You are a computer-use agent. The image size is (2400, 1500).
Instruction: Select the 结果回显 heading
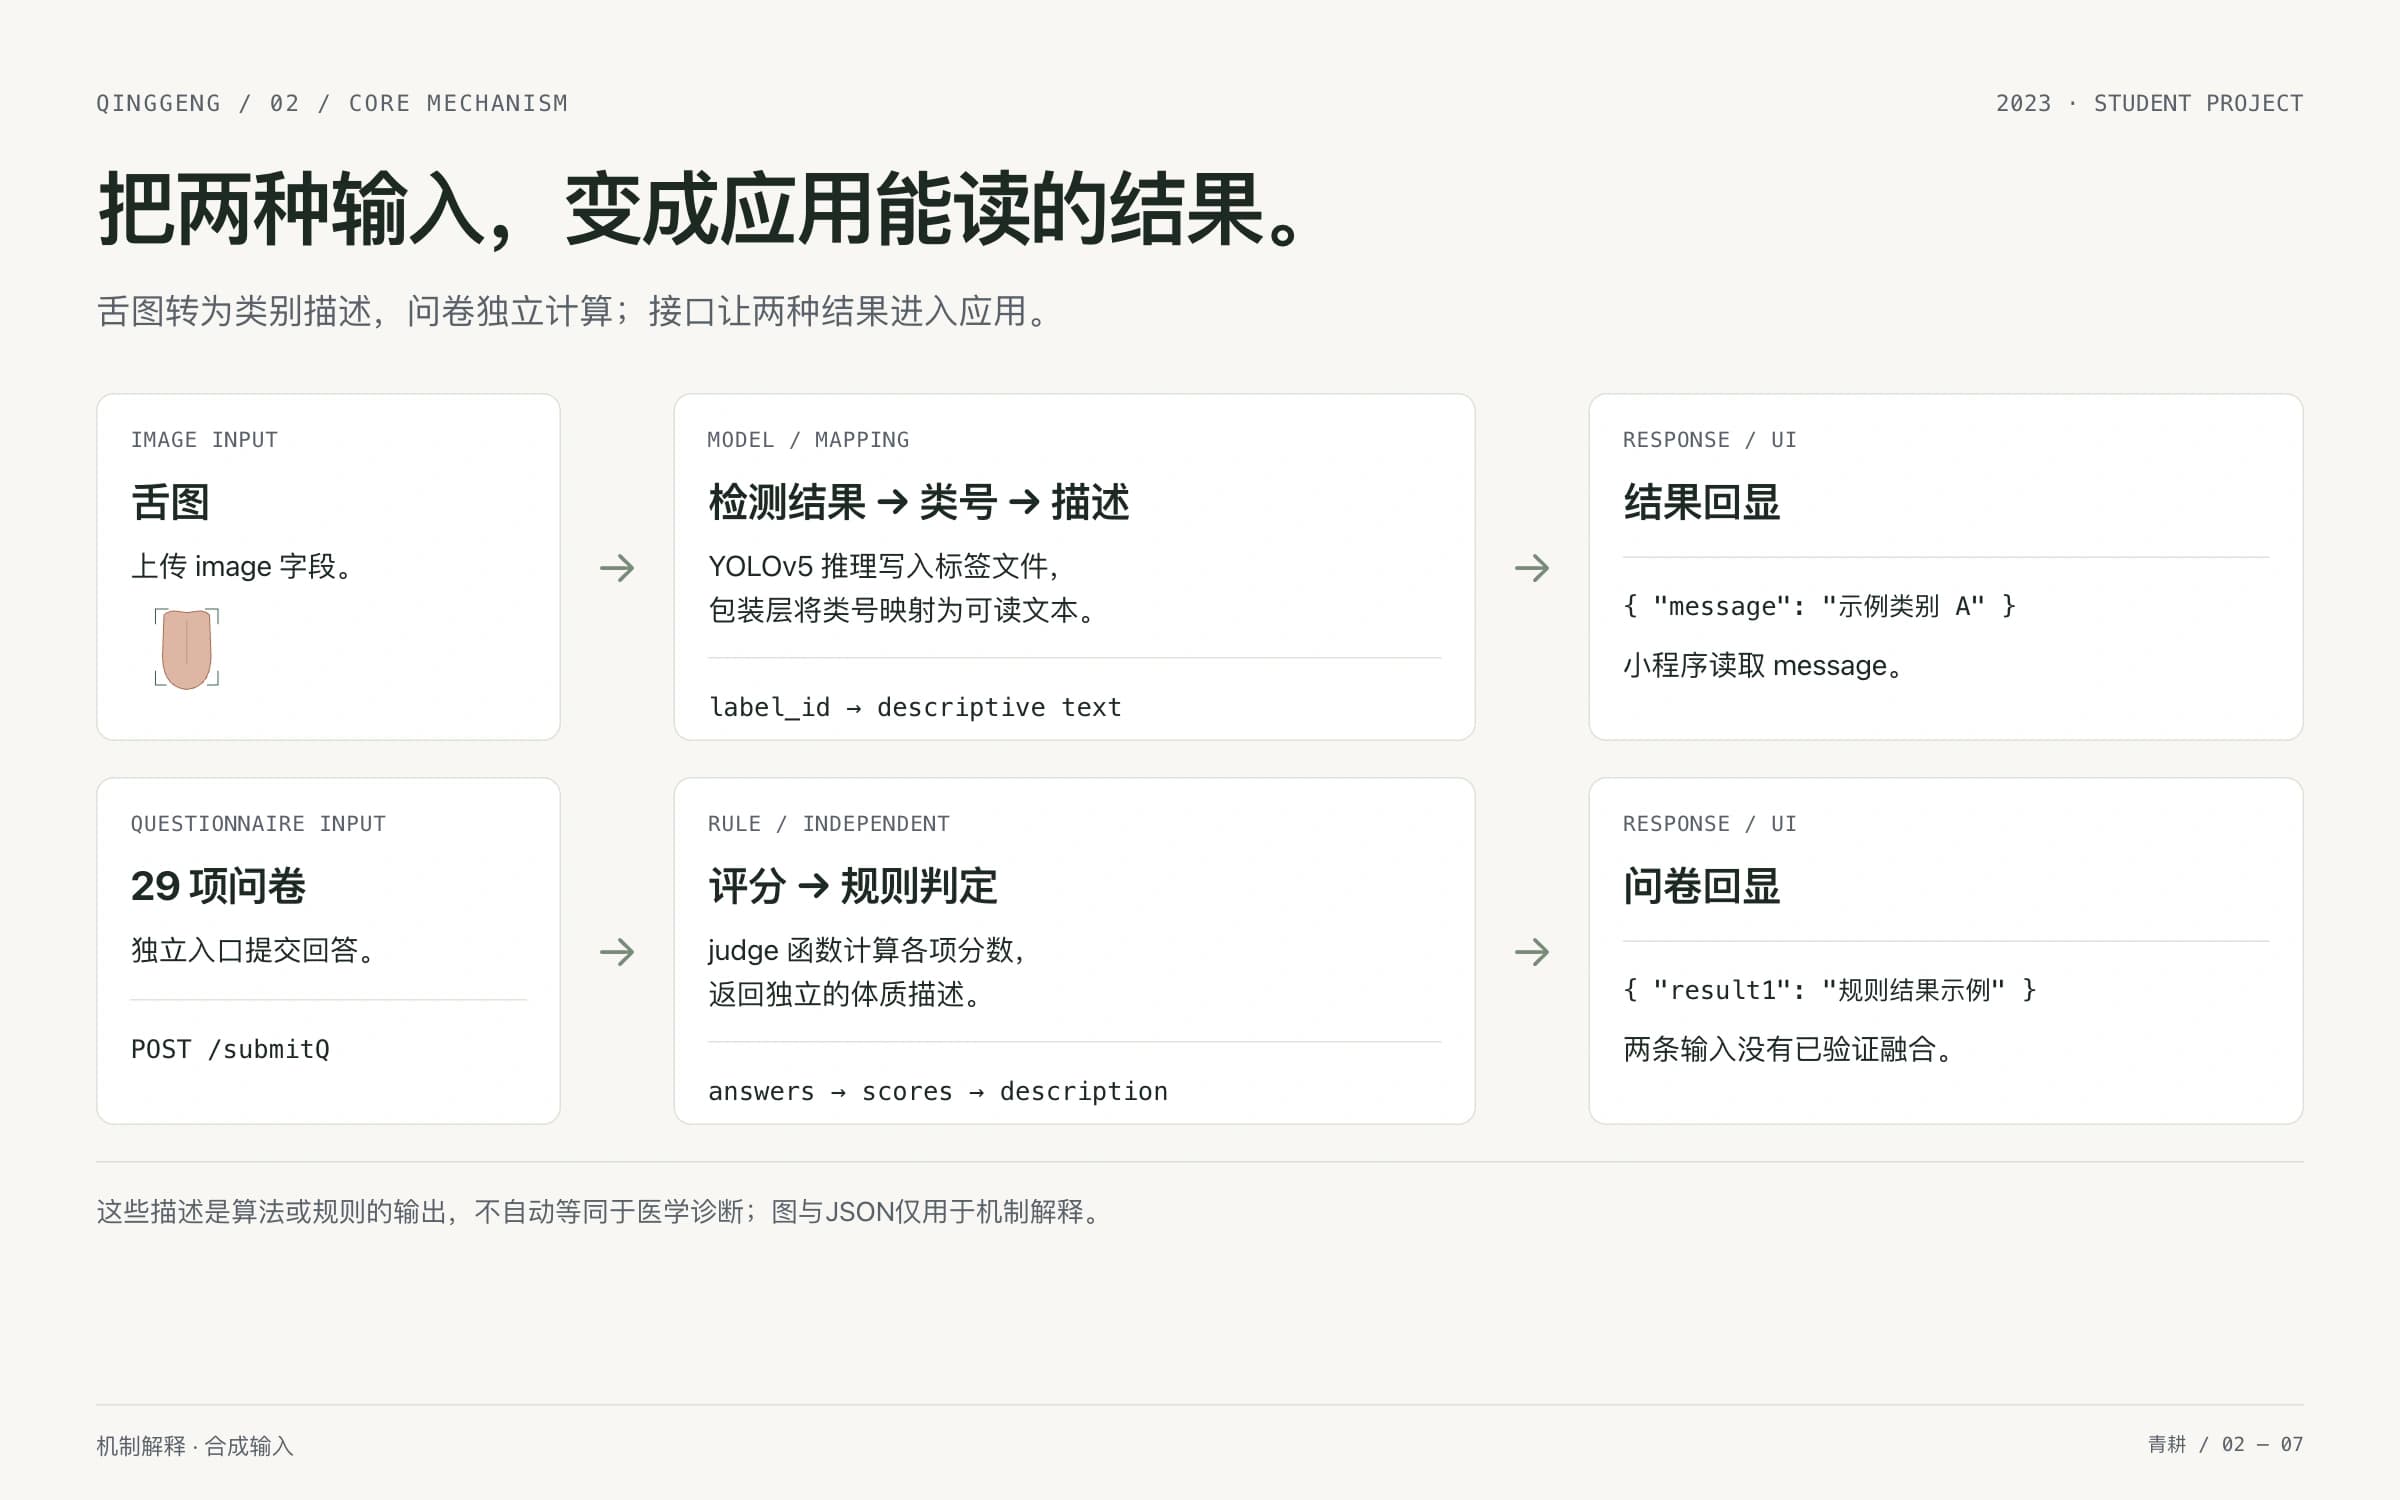pos(1702,502)
